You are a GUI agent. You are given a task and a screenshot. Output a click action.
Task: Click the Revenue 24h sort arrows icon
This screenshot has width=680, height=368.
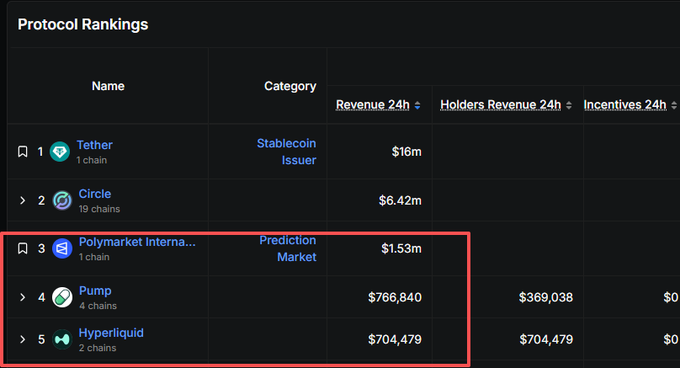pos(417,105)
